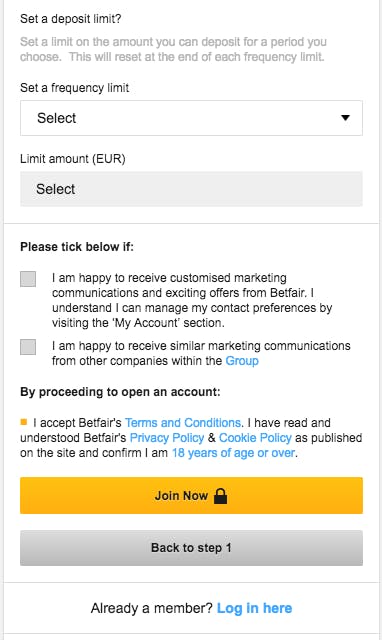This screenshot has width=382, height=640.
Task: Follow the '18 years of age or over' link
Action: pyautogui.click(x=233, y=453)
